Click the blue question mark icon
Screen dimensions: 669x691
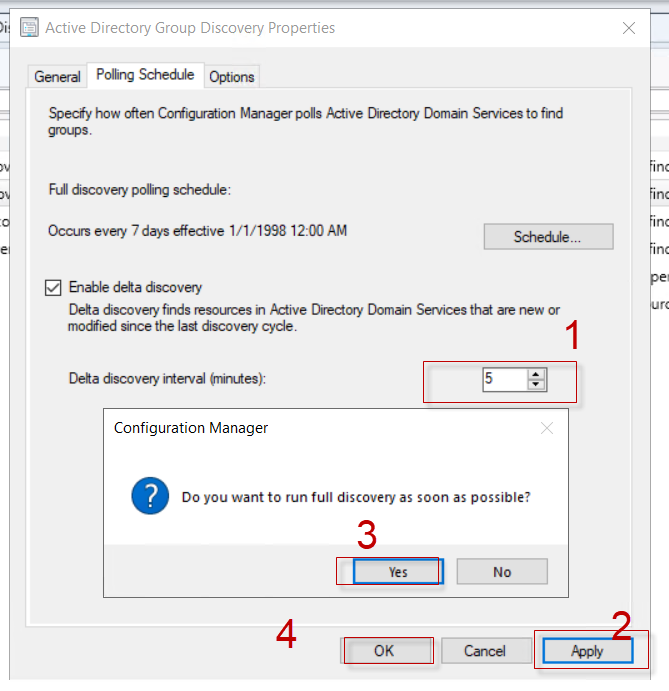[150, 496]
